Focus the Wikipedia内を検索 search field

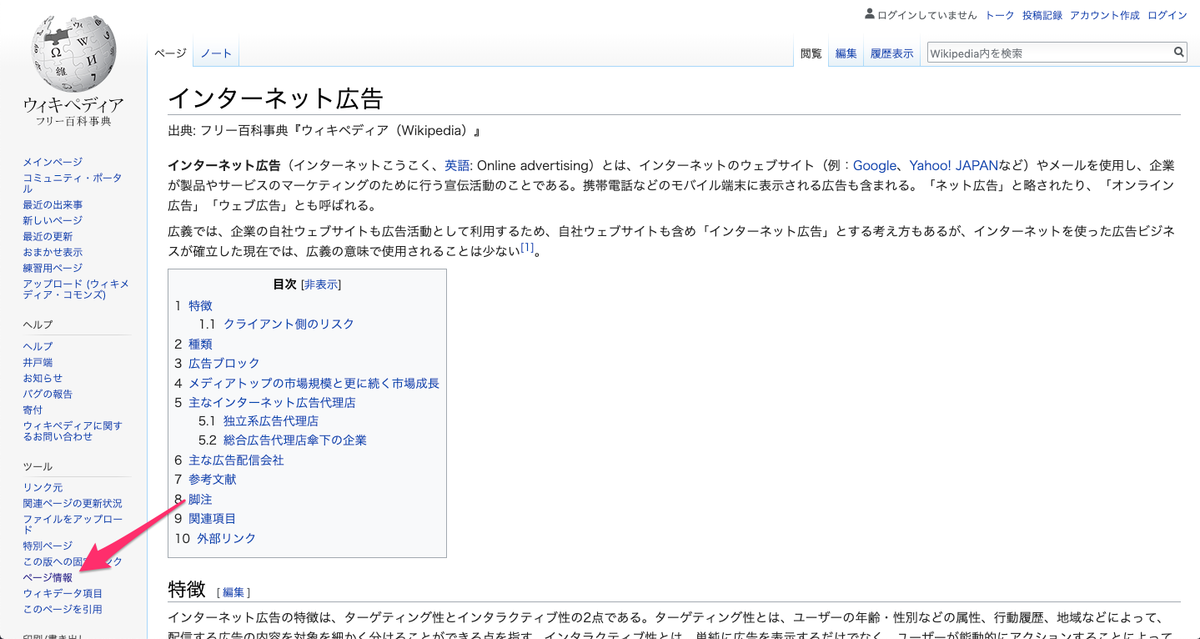(x=1048, y=53)
